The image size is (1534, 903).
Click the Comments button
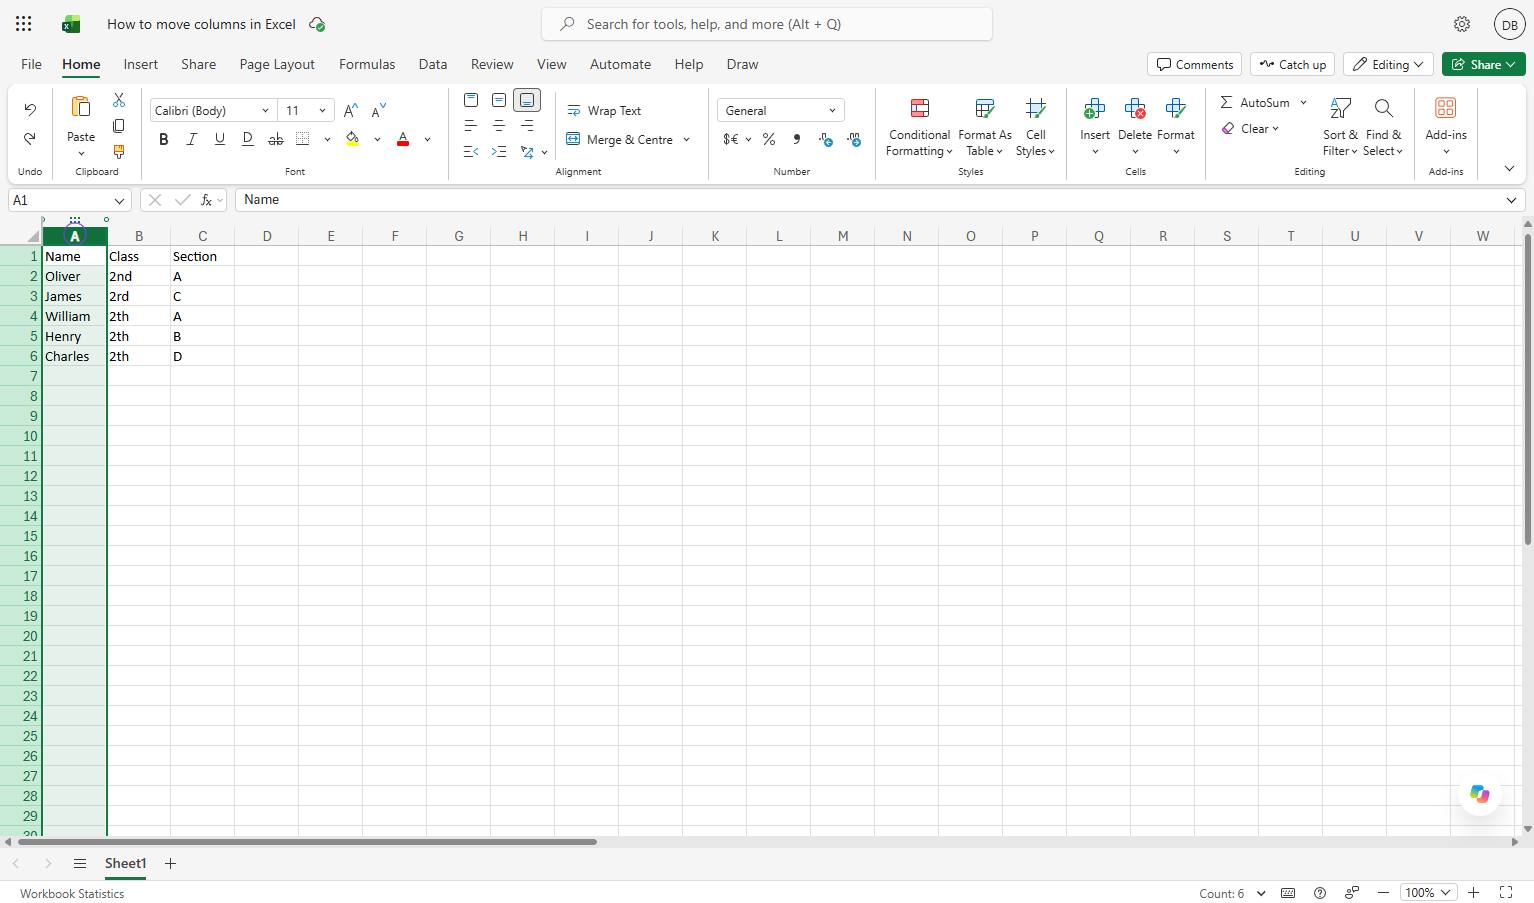point(1195,64)
